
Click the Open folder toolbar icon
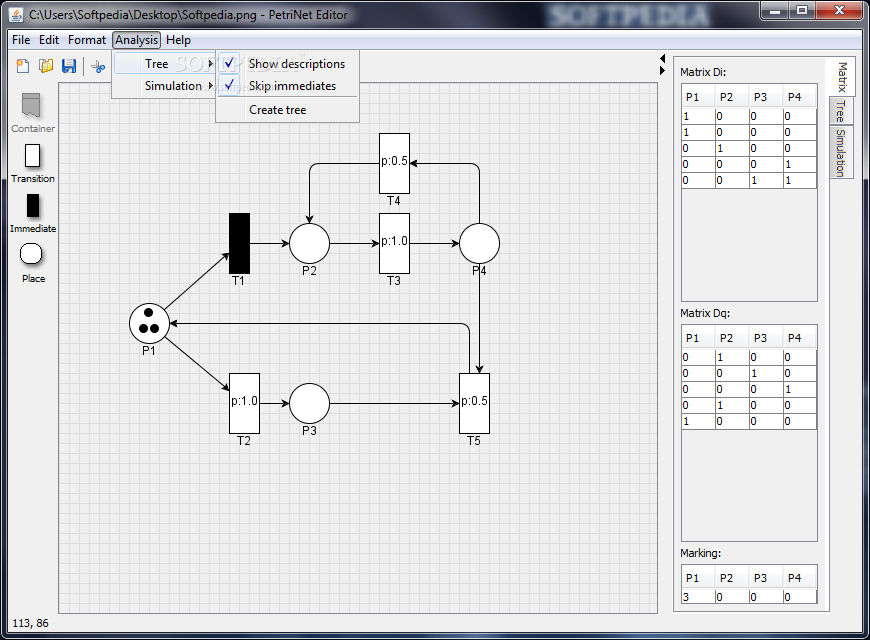click(x=46, y=66)
